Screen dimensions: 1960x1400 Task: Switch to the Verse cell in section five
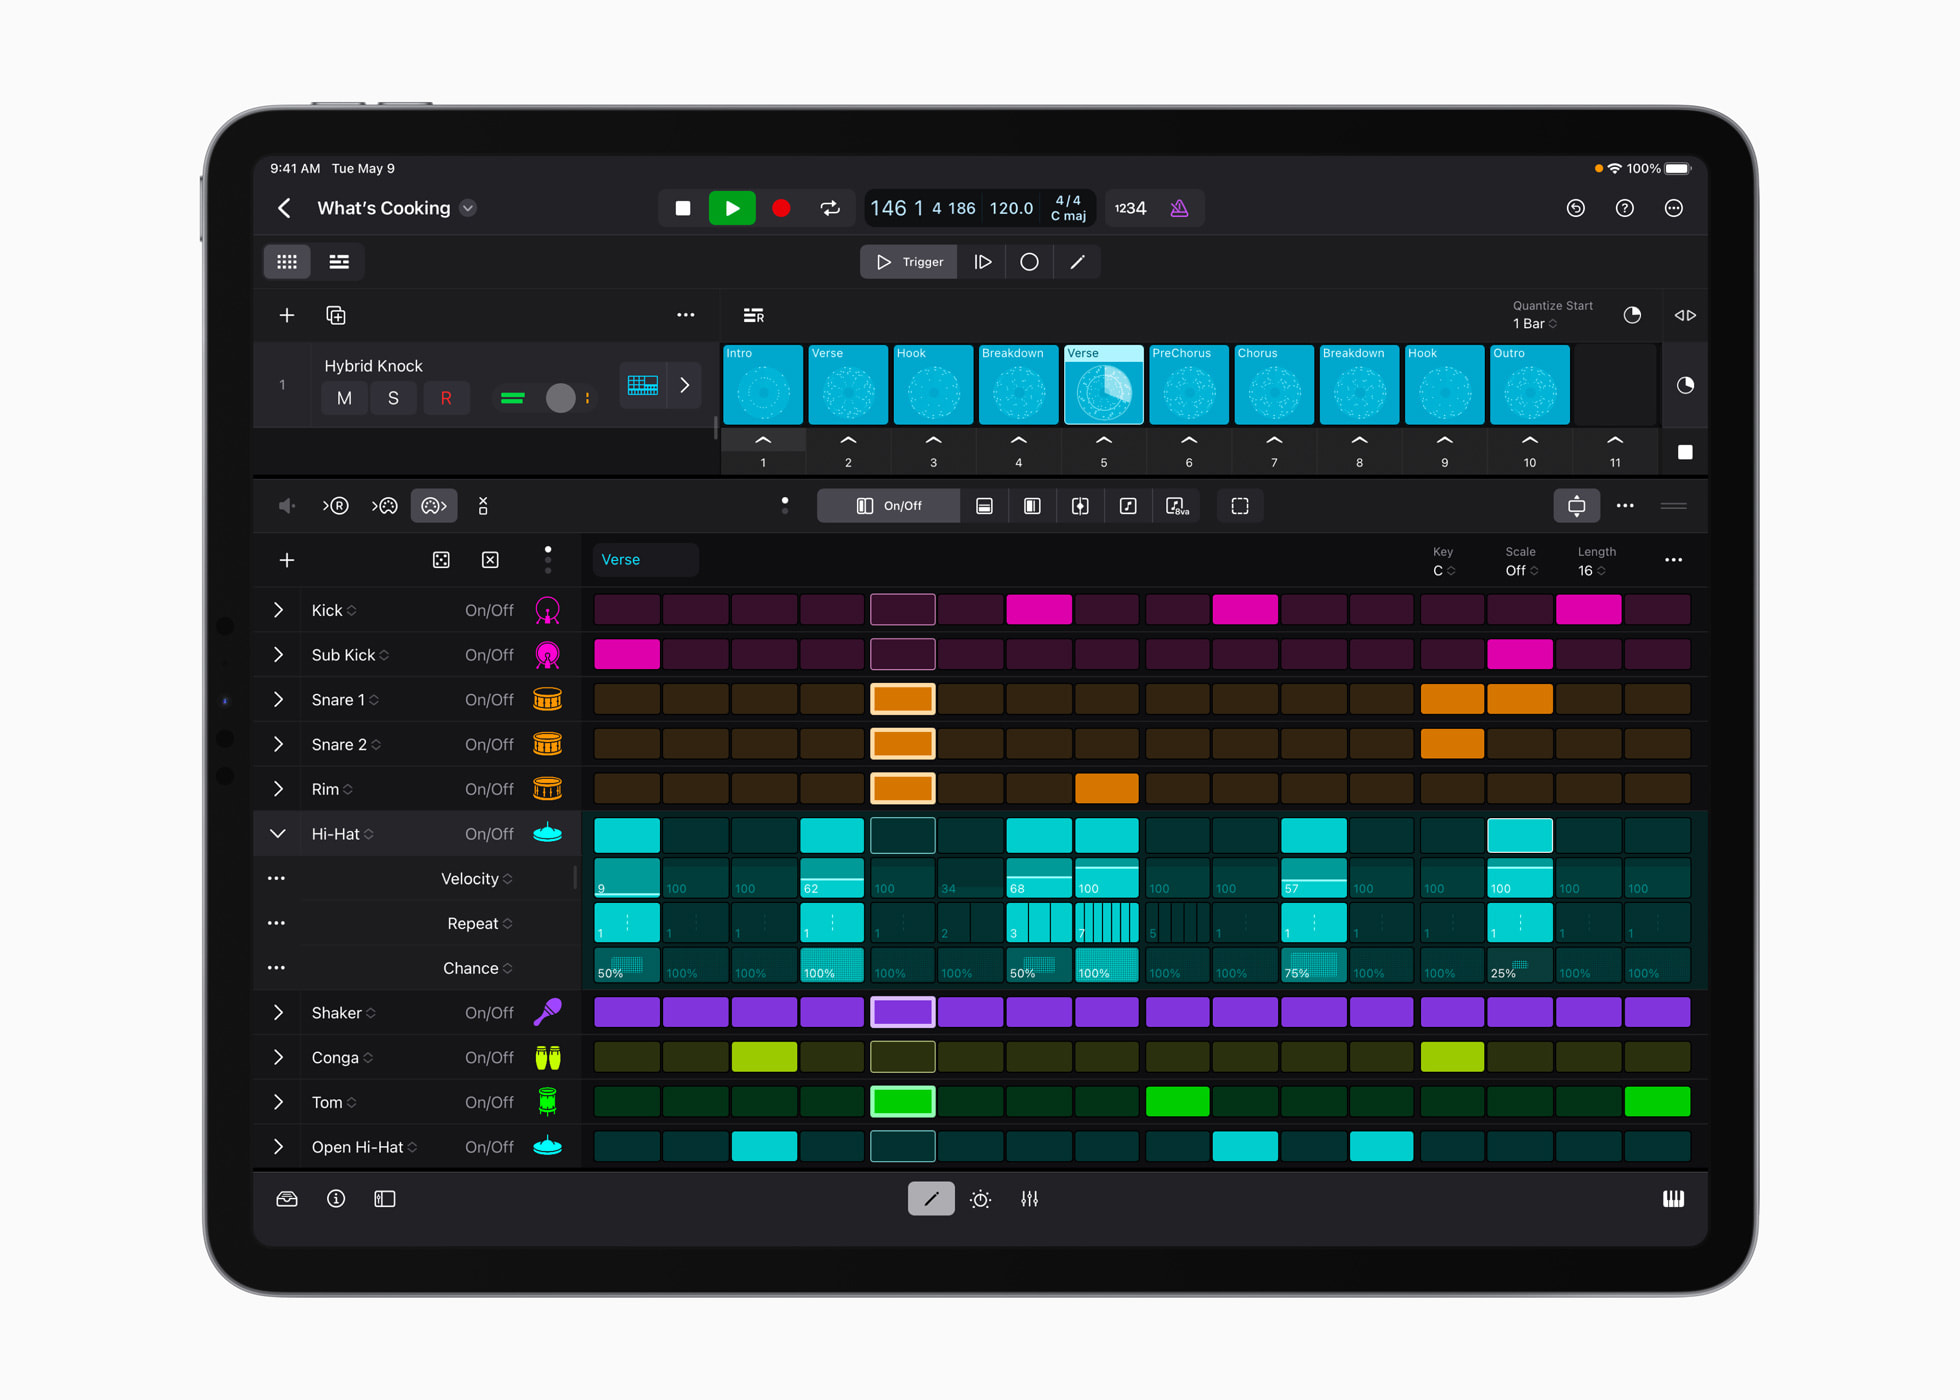coord(1103,385)
